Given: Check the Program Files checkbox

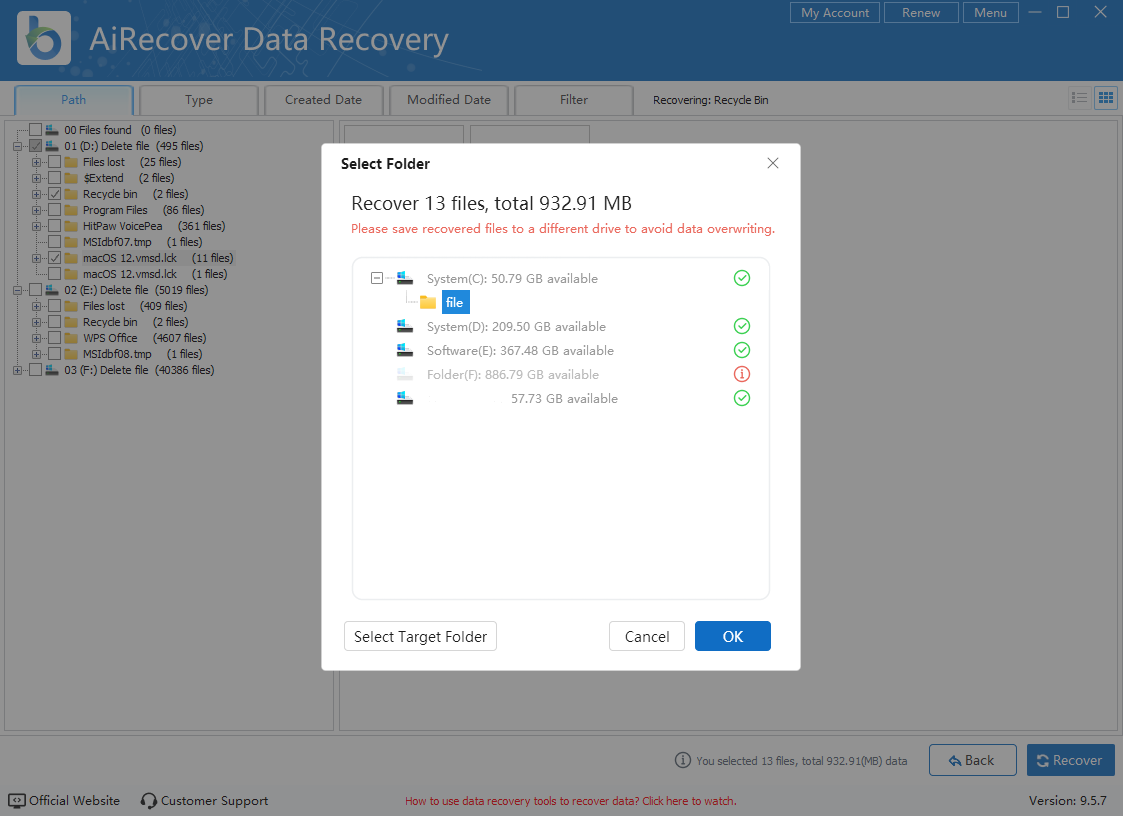Looking at the screenshot, I should (55, 210).
